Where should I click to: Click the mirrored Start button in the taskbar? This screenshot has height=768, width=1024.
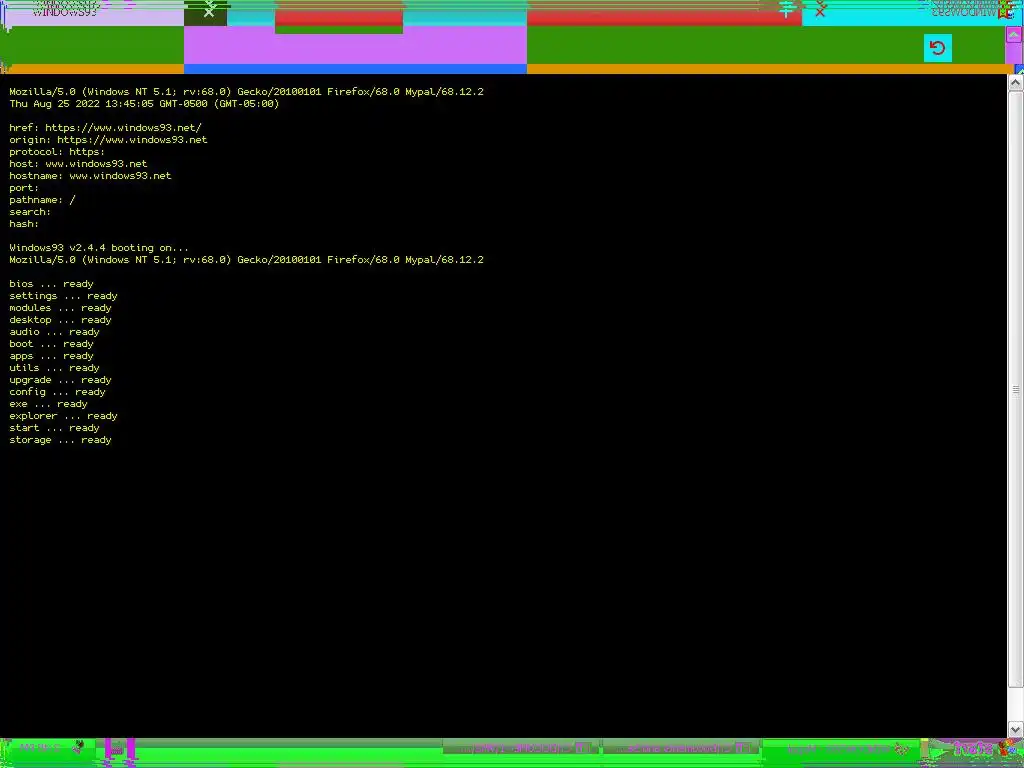coord(975,748)
